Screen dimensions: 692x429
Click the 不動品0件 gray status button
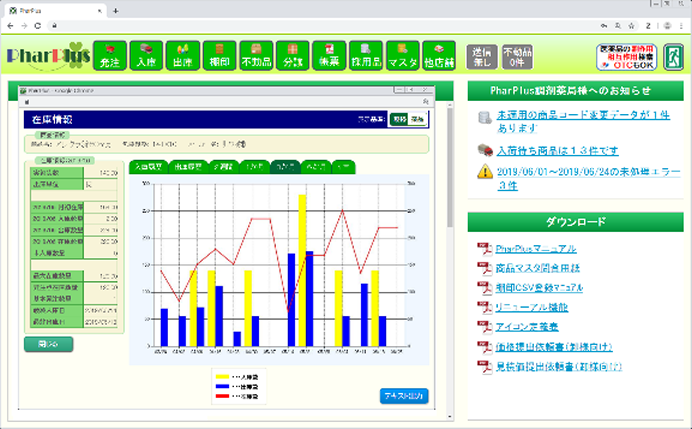[517, 57]
